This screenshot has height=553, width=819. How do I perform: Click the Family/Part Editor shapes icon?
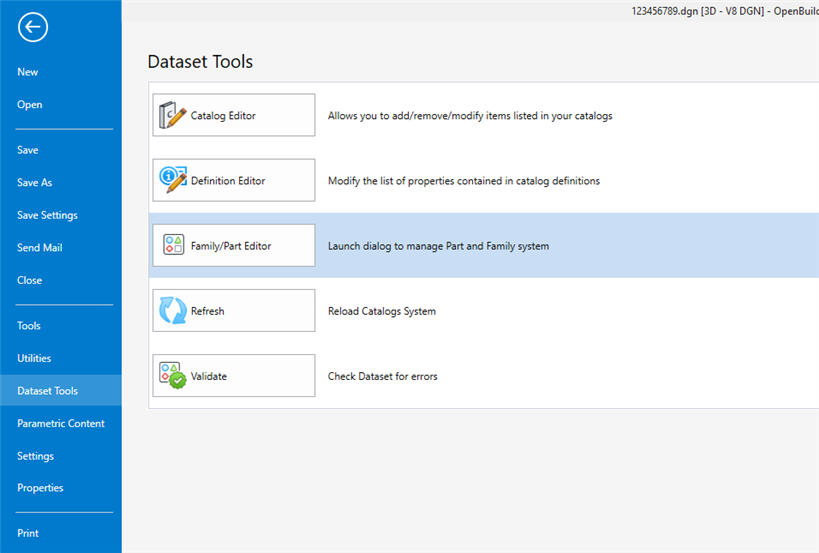click(x=172, y=246)
